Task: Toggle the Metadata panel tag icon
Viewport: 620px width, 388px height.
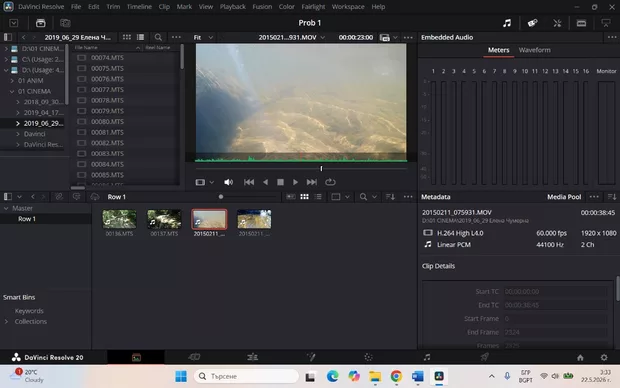Action: (532, 23)
